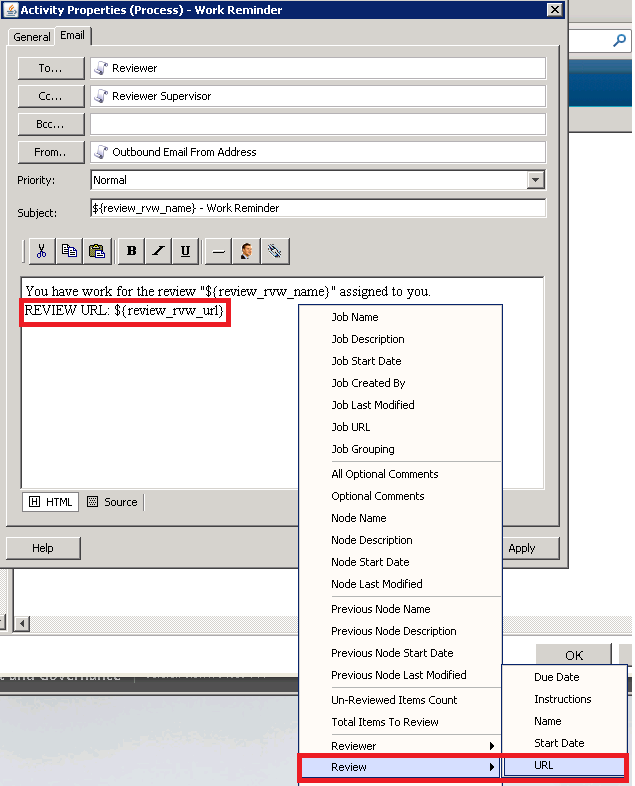Click into the Subject field
The image size is (635, 786).
coord(317,208)
